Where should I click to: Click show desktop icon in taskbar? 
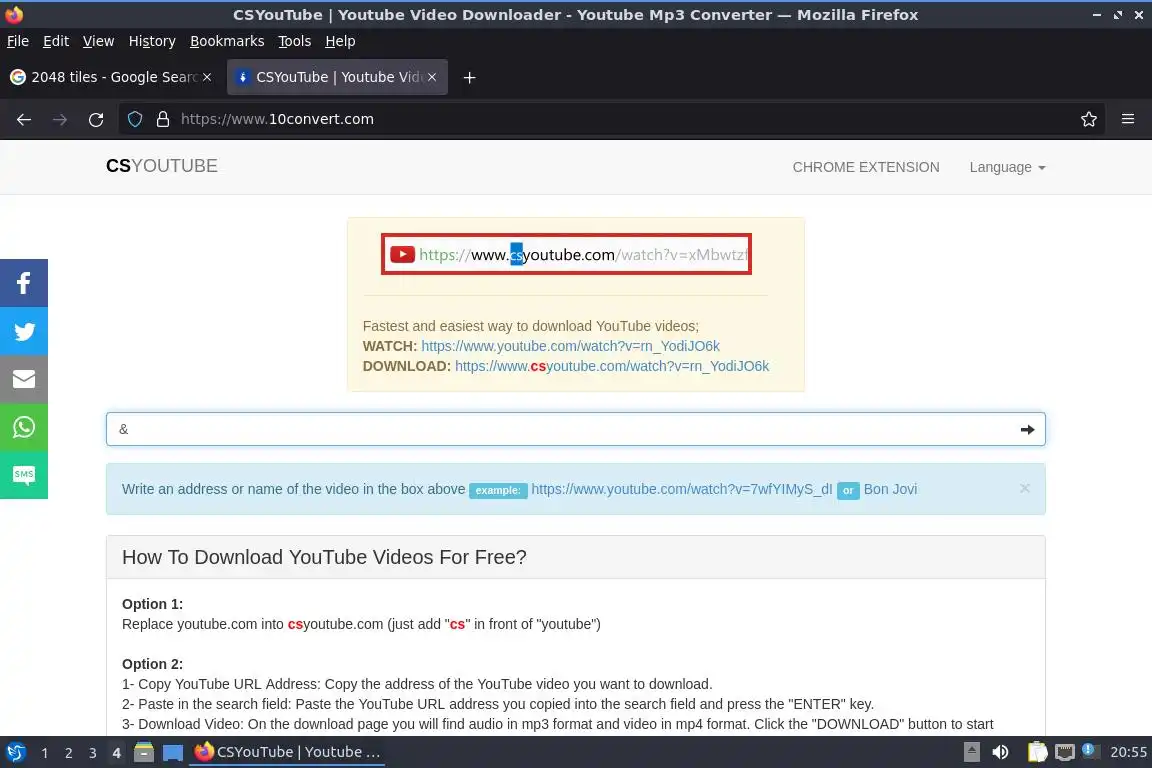(173, 753)
